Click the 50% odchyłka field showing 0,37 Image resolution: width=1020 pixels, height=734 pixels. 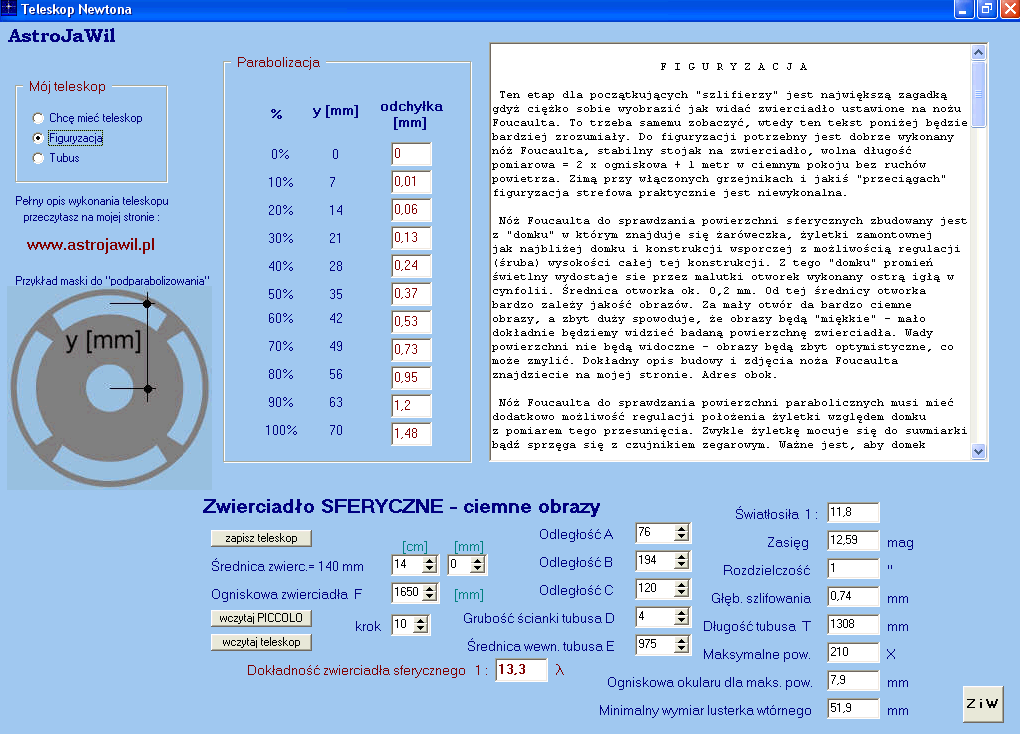[x=412, y=294]
